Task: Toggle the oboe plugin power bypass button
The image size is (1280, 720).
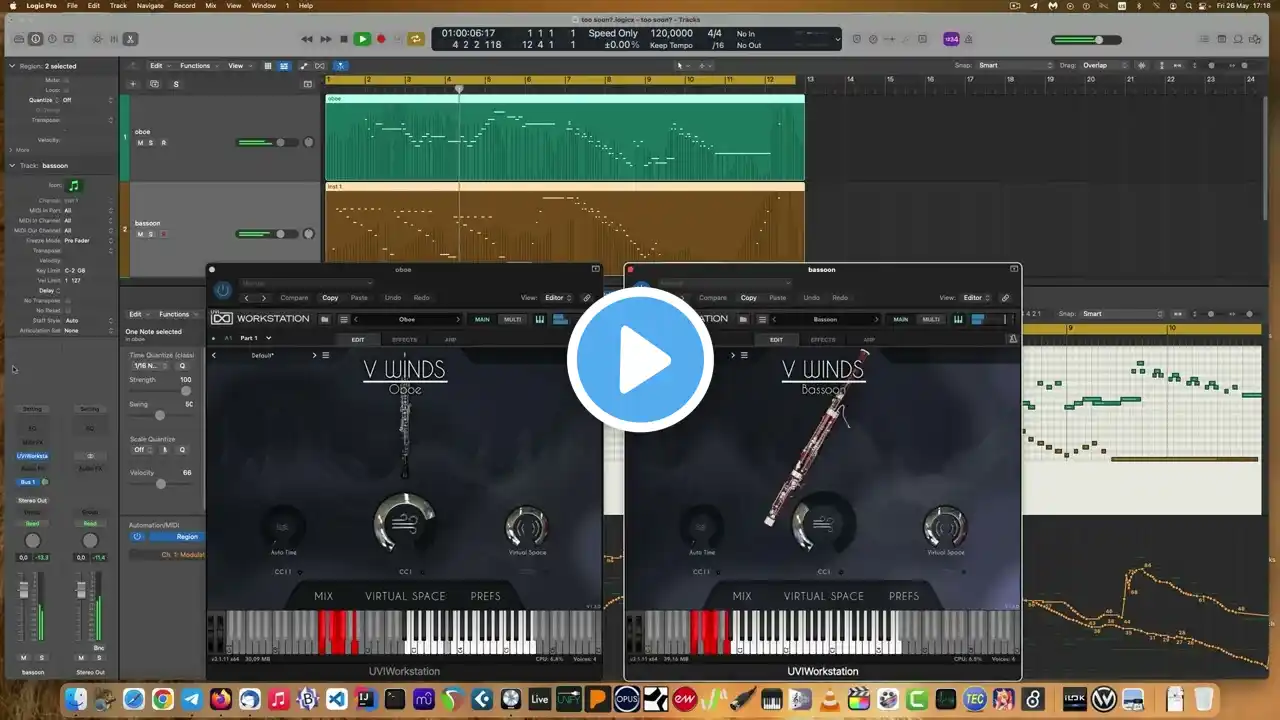Action: (222, 290)
